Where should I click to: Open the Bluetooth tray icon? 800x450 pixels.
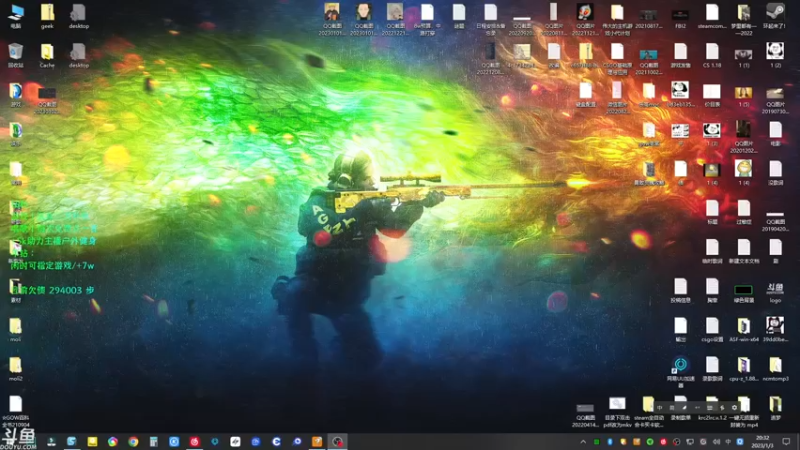pos(610,442)
